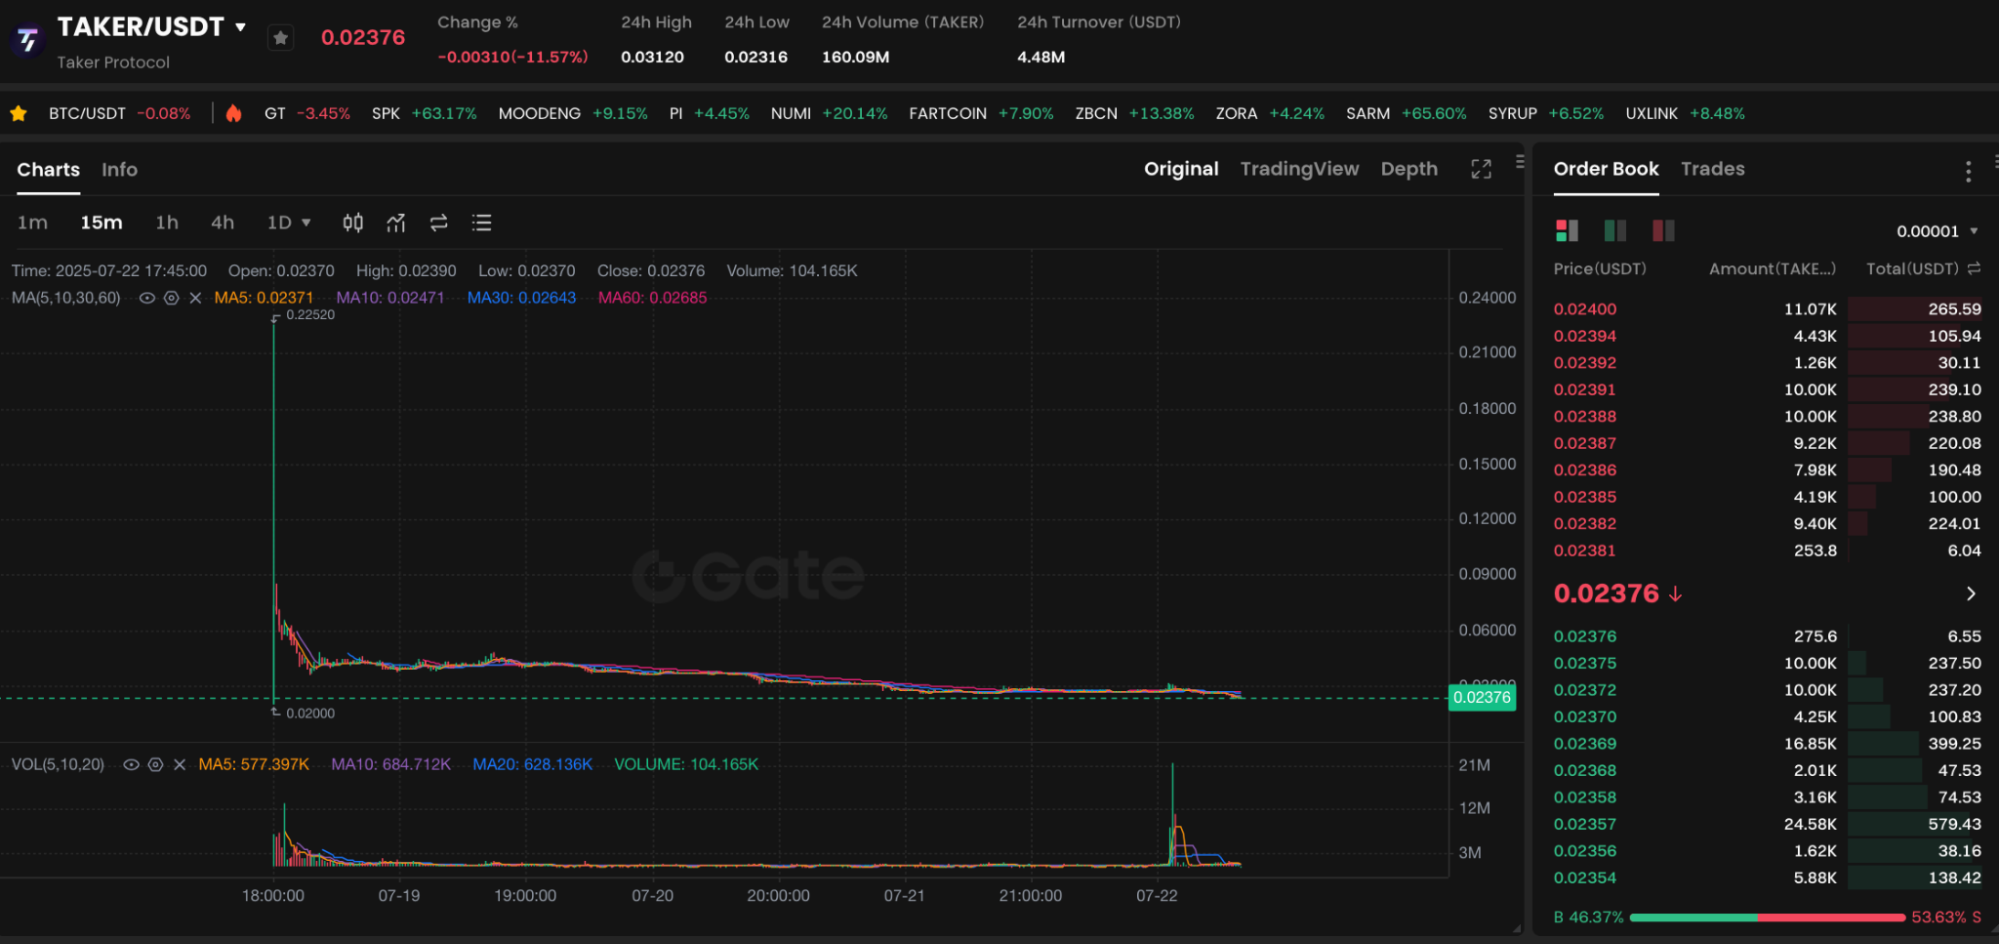Screen dimensions: 1999x944
Task: Expand the 1D timeframe dropdown
Action: coord(289,222)
